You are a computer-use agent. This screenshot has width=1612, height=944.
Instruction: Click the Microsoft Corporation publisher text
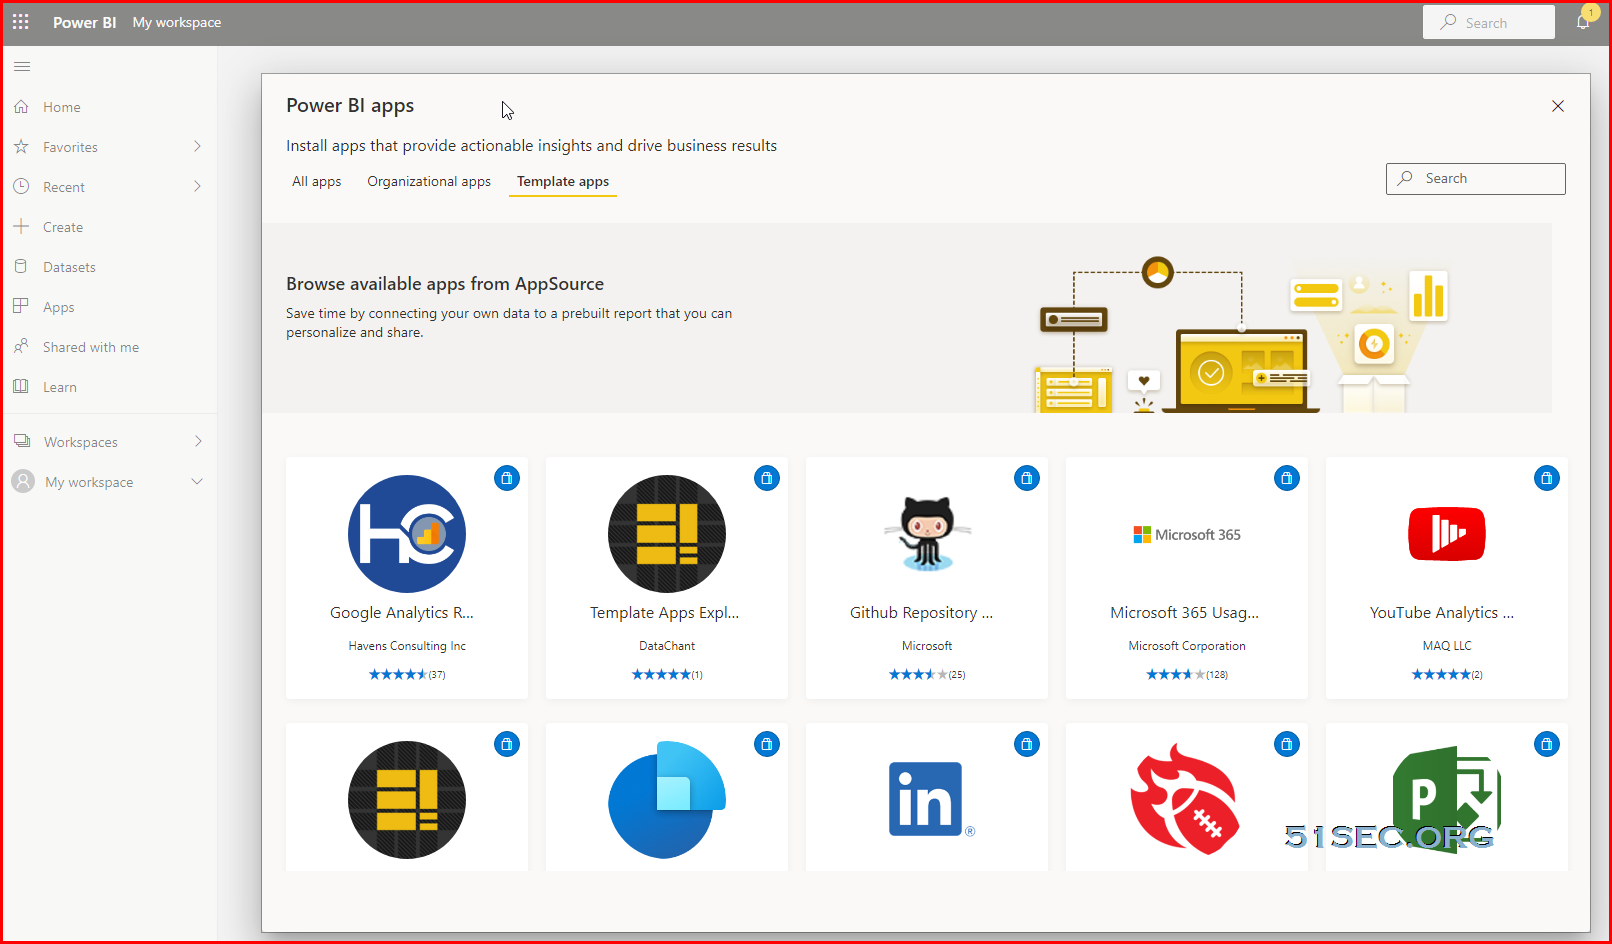point(1187,646)
